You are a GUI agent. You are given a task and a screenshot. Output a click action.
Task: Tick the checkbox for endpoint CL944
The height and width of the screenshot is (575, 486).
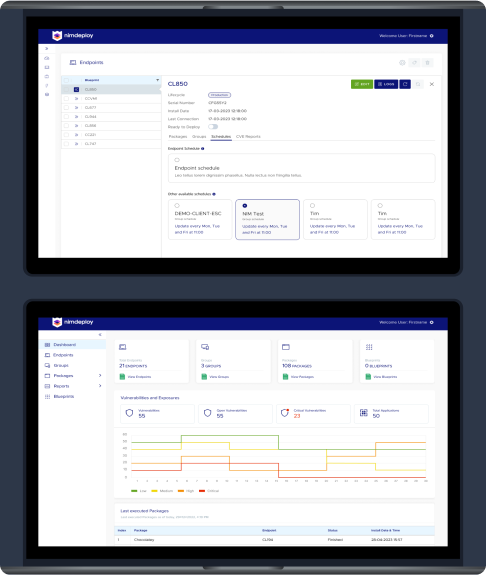[66, 117]
